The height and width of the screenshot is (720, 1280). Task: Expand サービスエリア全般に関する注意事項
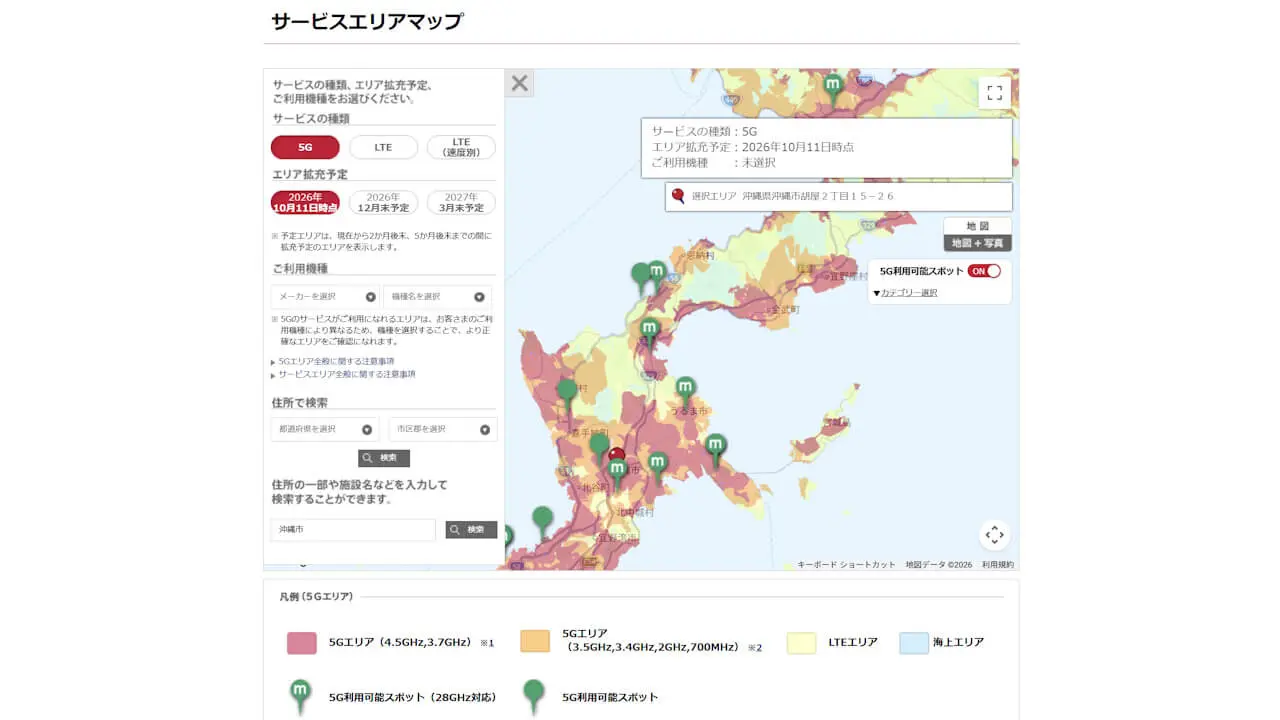pyautogui.click(x=347, y=374)
